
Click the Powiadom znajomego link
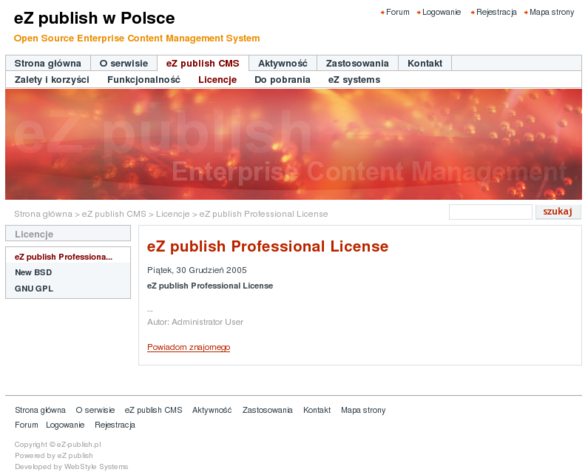tap(189, 347)
